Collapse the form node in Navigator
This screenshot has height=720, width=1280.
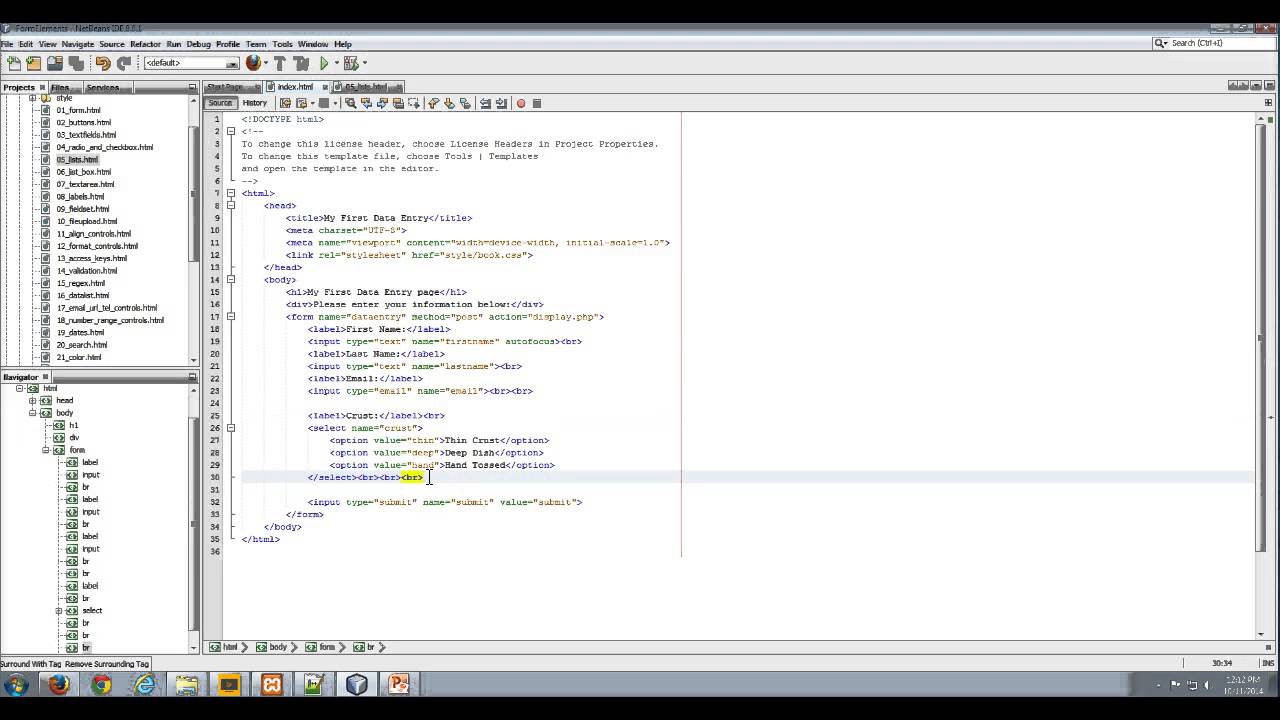pyautogui.click(x=46, y=450)
